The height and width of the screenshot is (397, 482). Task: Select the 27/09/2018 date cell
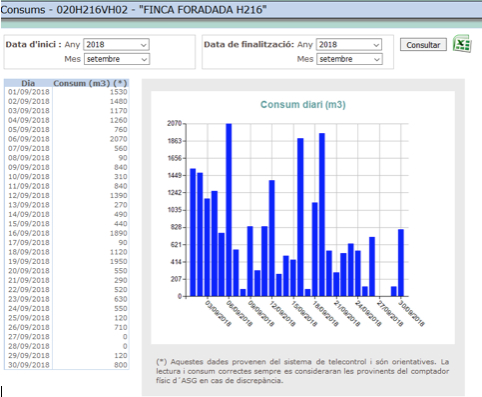coord(29,337)
